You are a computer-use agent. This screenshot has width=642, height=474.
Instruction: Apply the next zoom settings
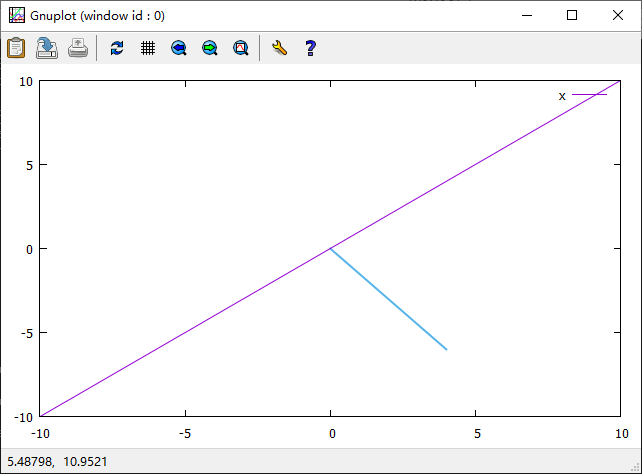[x=210, y=48]
